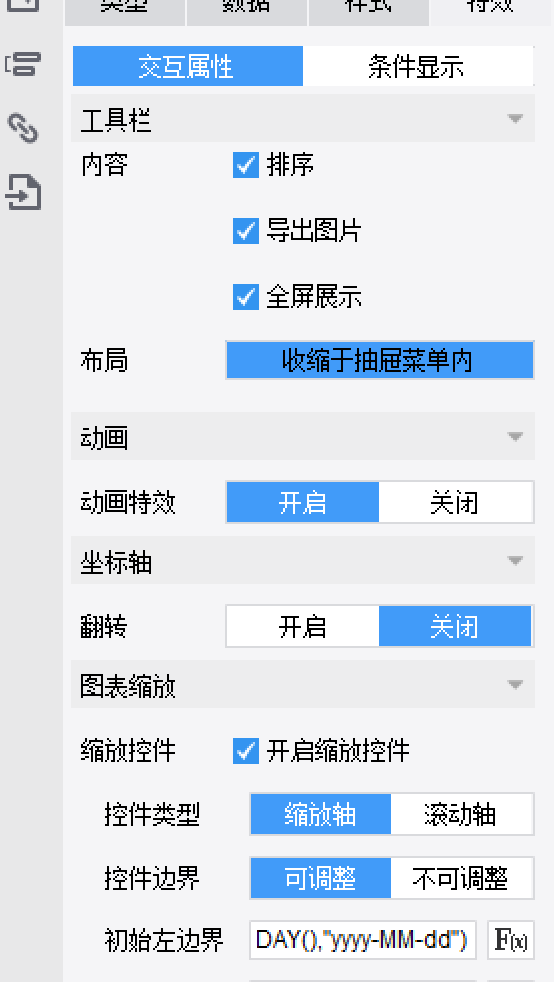Click the 收缩于抽屉菜单内 layout button
554x982 pixels.
pyautogui.click(x=379, y=360)
